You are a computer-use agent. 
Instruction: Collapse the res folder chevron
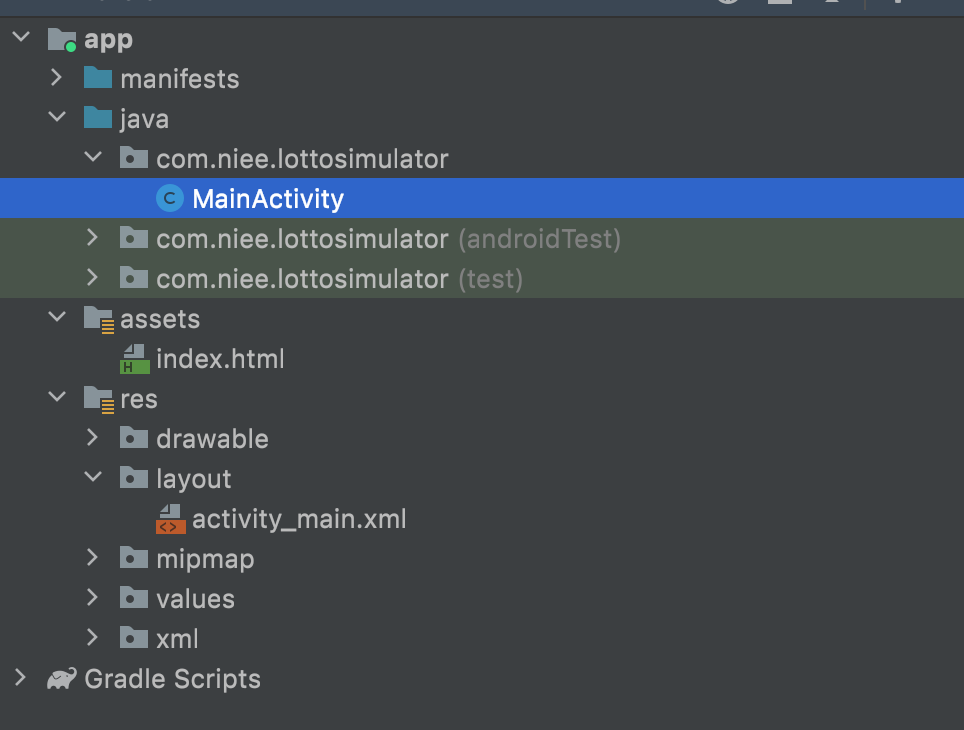[x=57, y=397]
